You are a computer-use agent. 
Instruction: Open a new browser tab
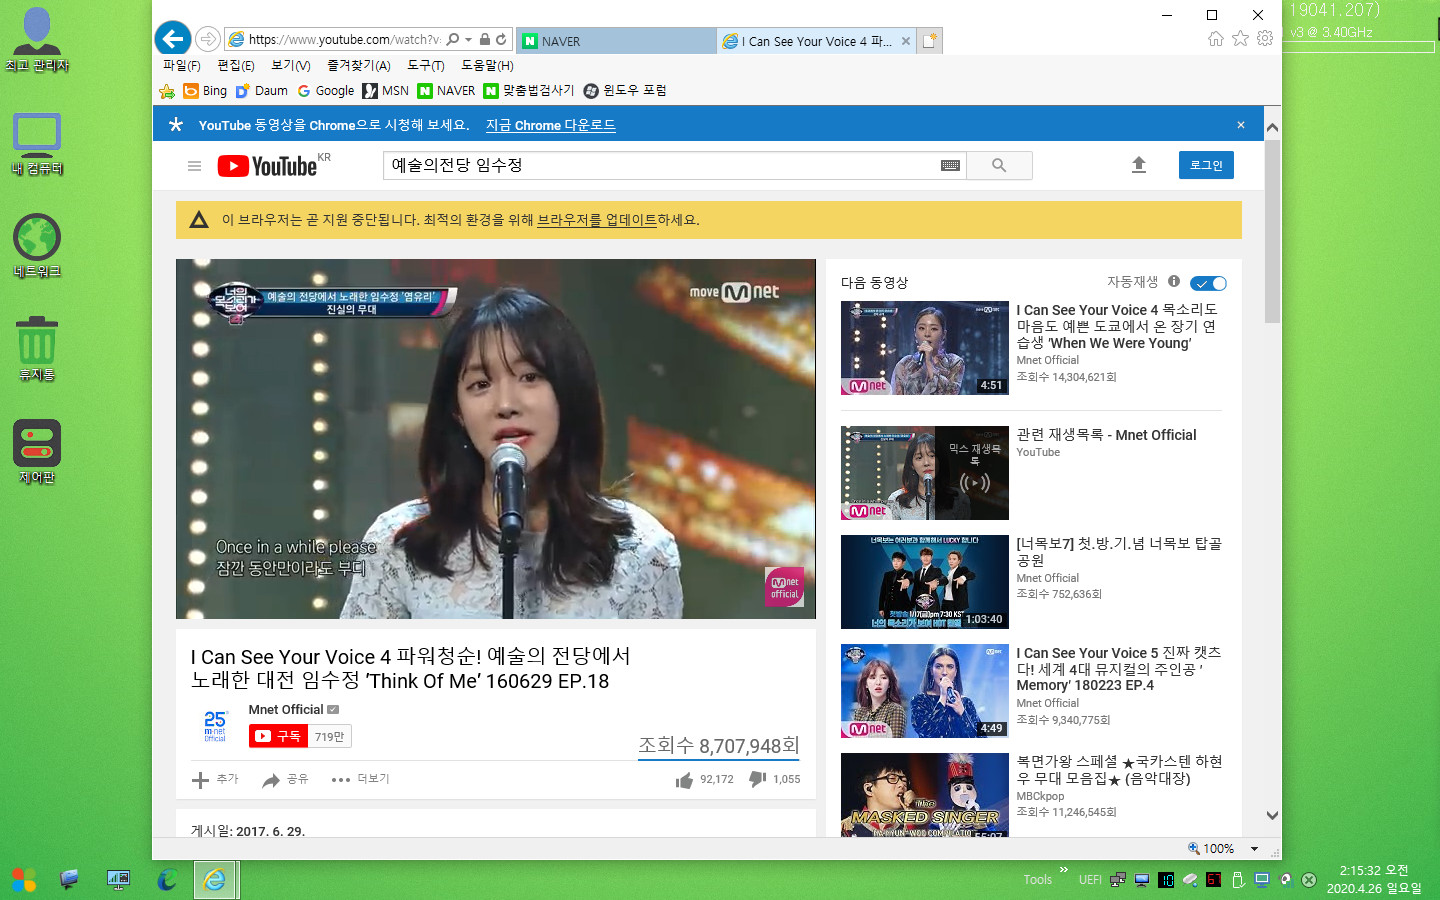930,41
